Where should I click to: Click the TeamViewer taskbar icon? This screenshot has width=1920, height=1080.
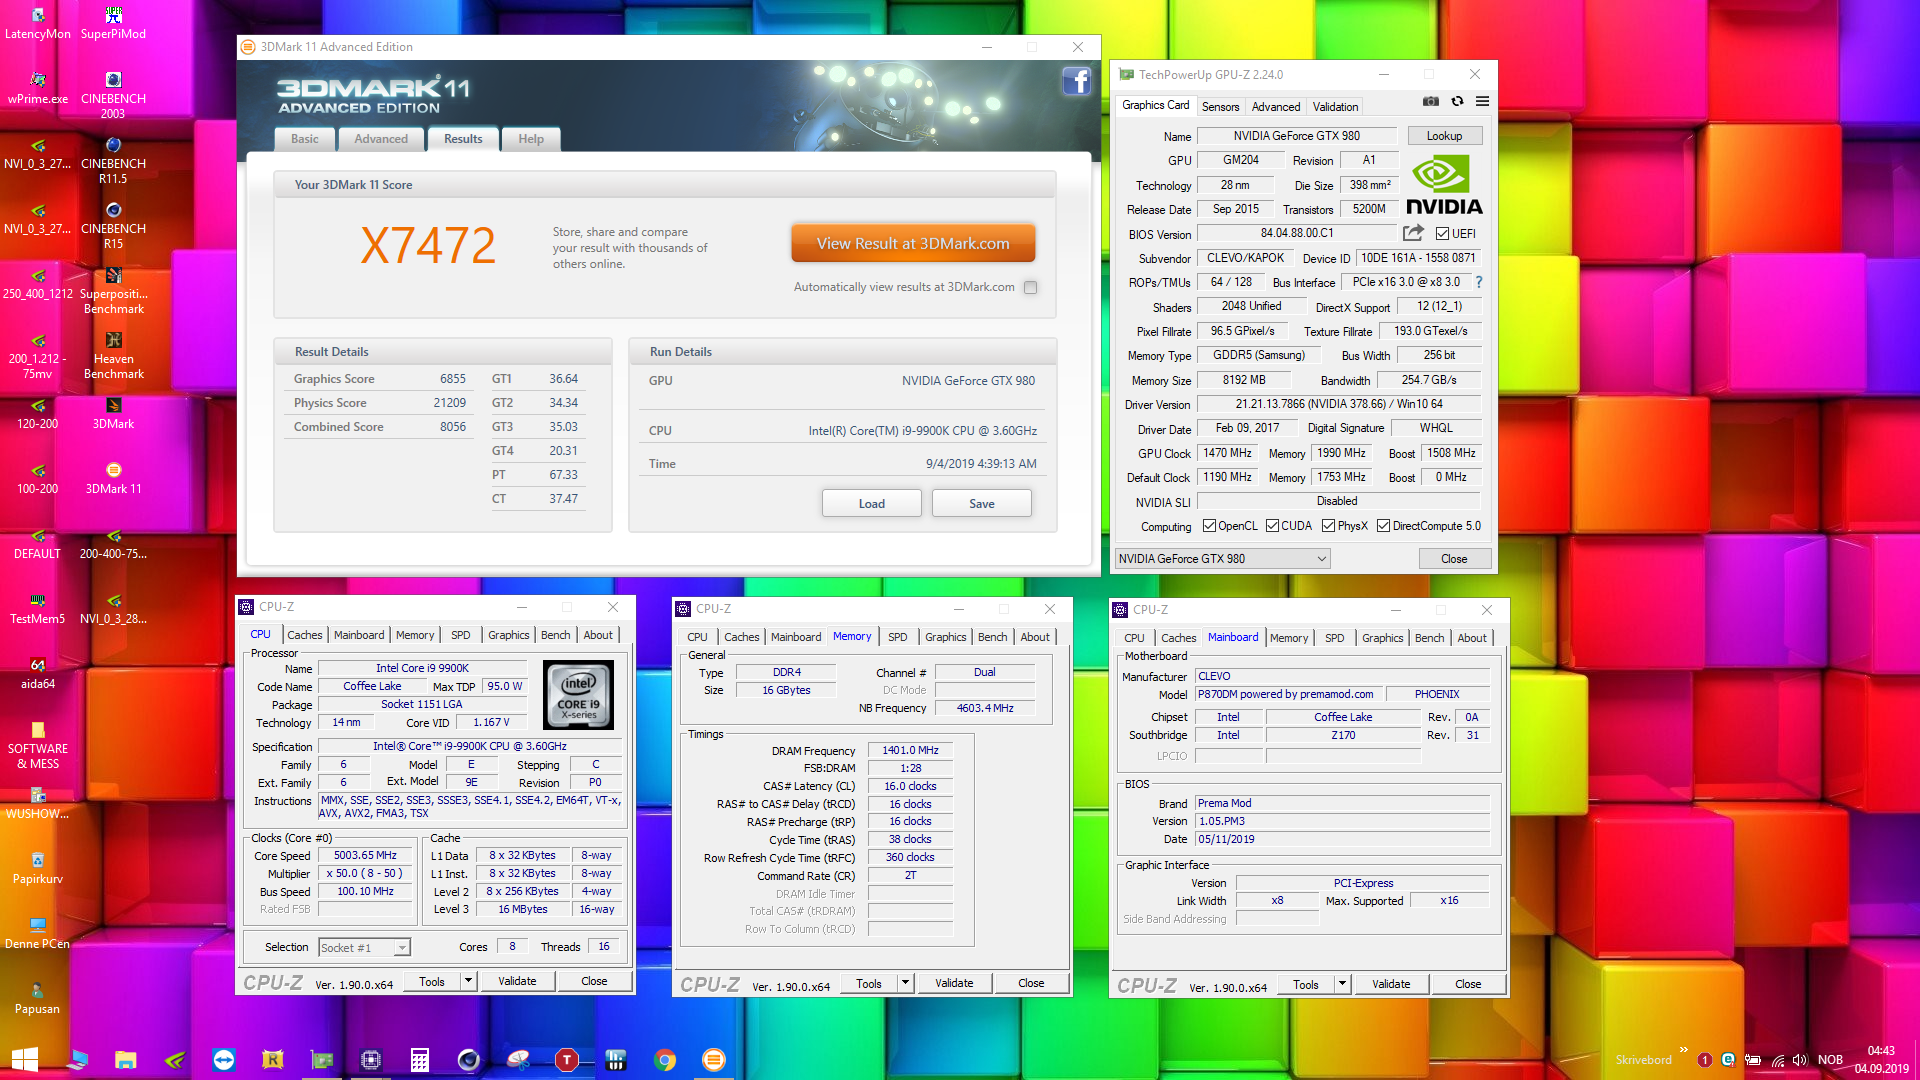(224, 1060)
